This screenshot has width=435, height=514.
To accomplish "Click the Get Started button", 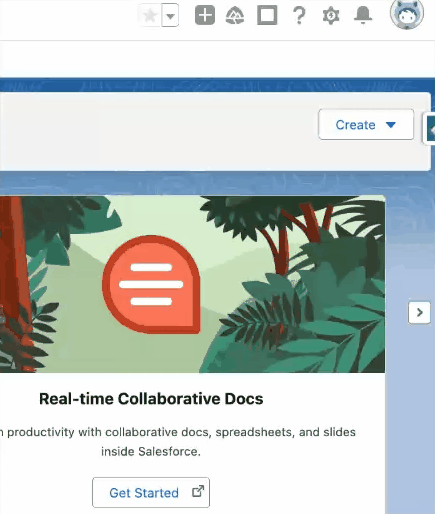I will 151,493.
